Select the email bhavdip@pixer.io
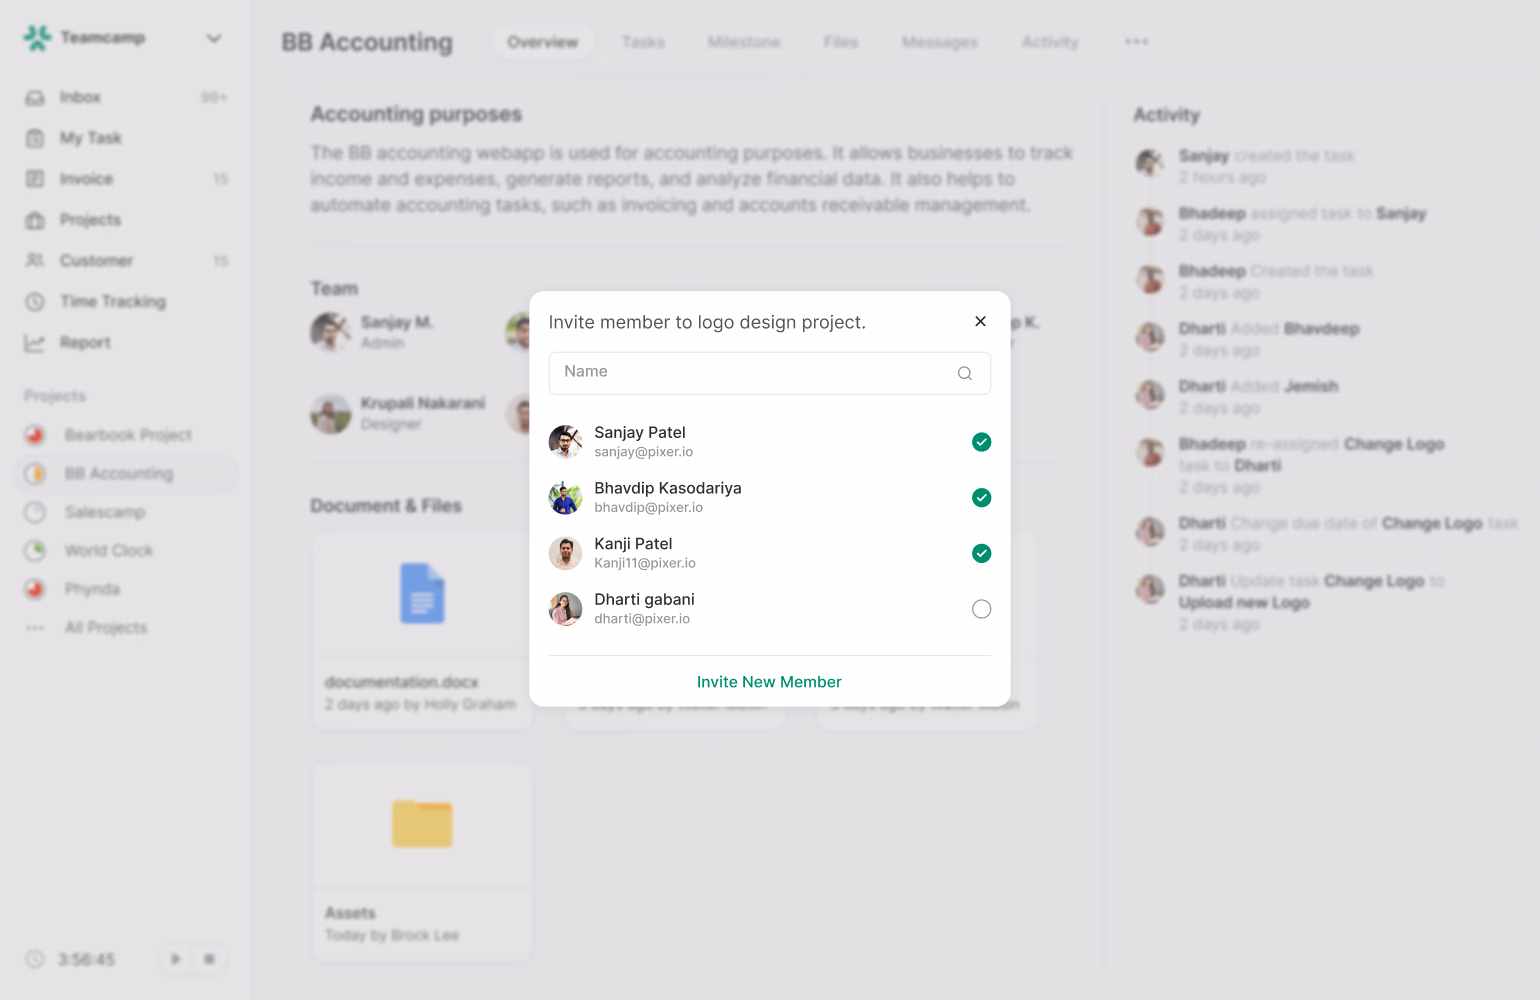The image size is (1540, 1000). coord(649,507)
